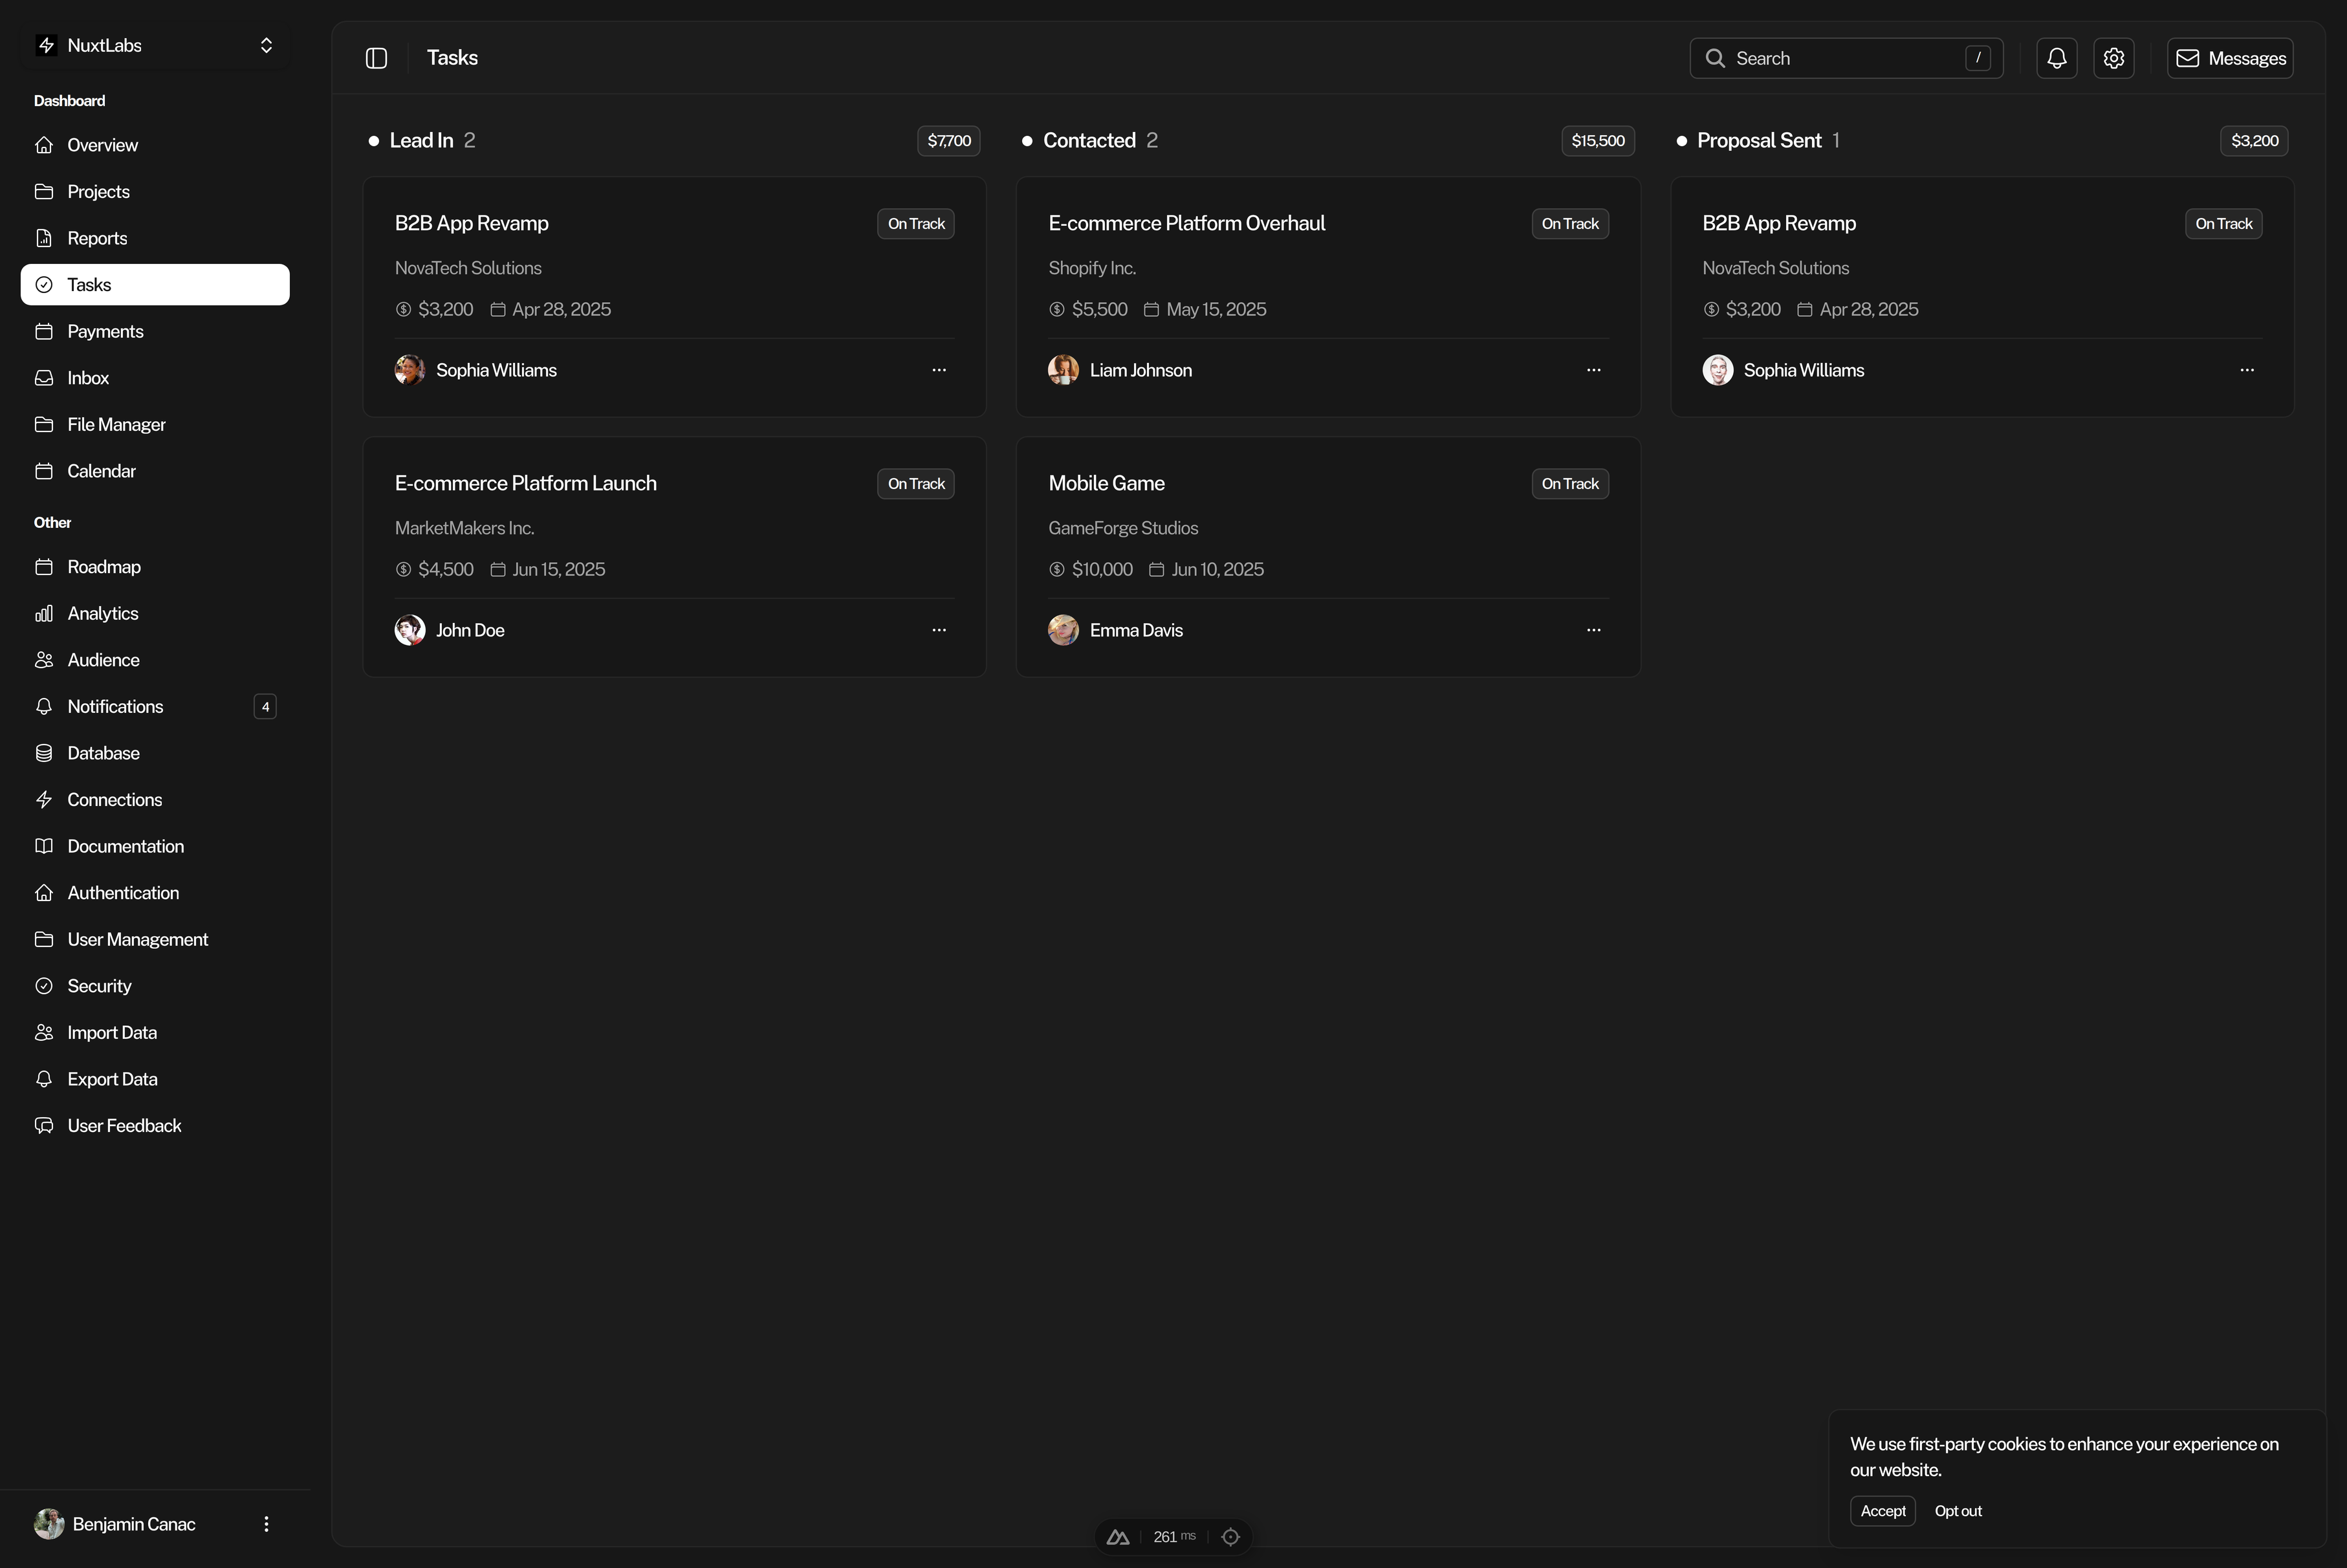Toggle the sidebar collapse icon

click(x=376, y=58)
